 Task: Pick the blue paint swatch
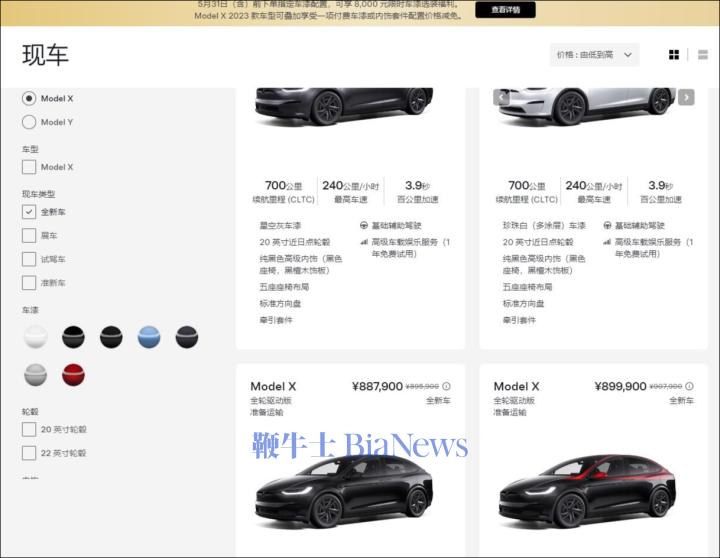[149, 337]
